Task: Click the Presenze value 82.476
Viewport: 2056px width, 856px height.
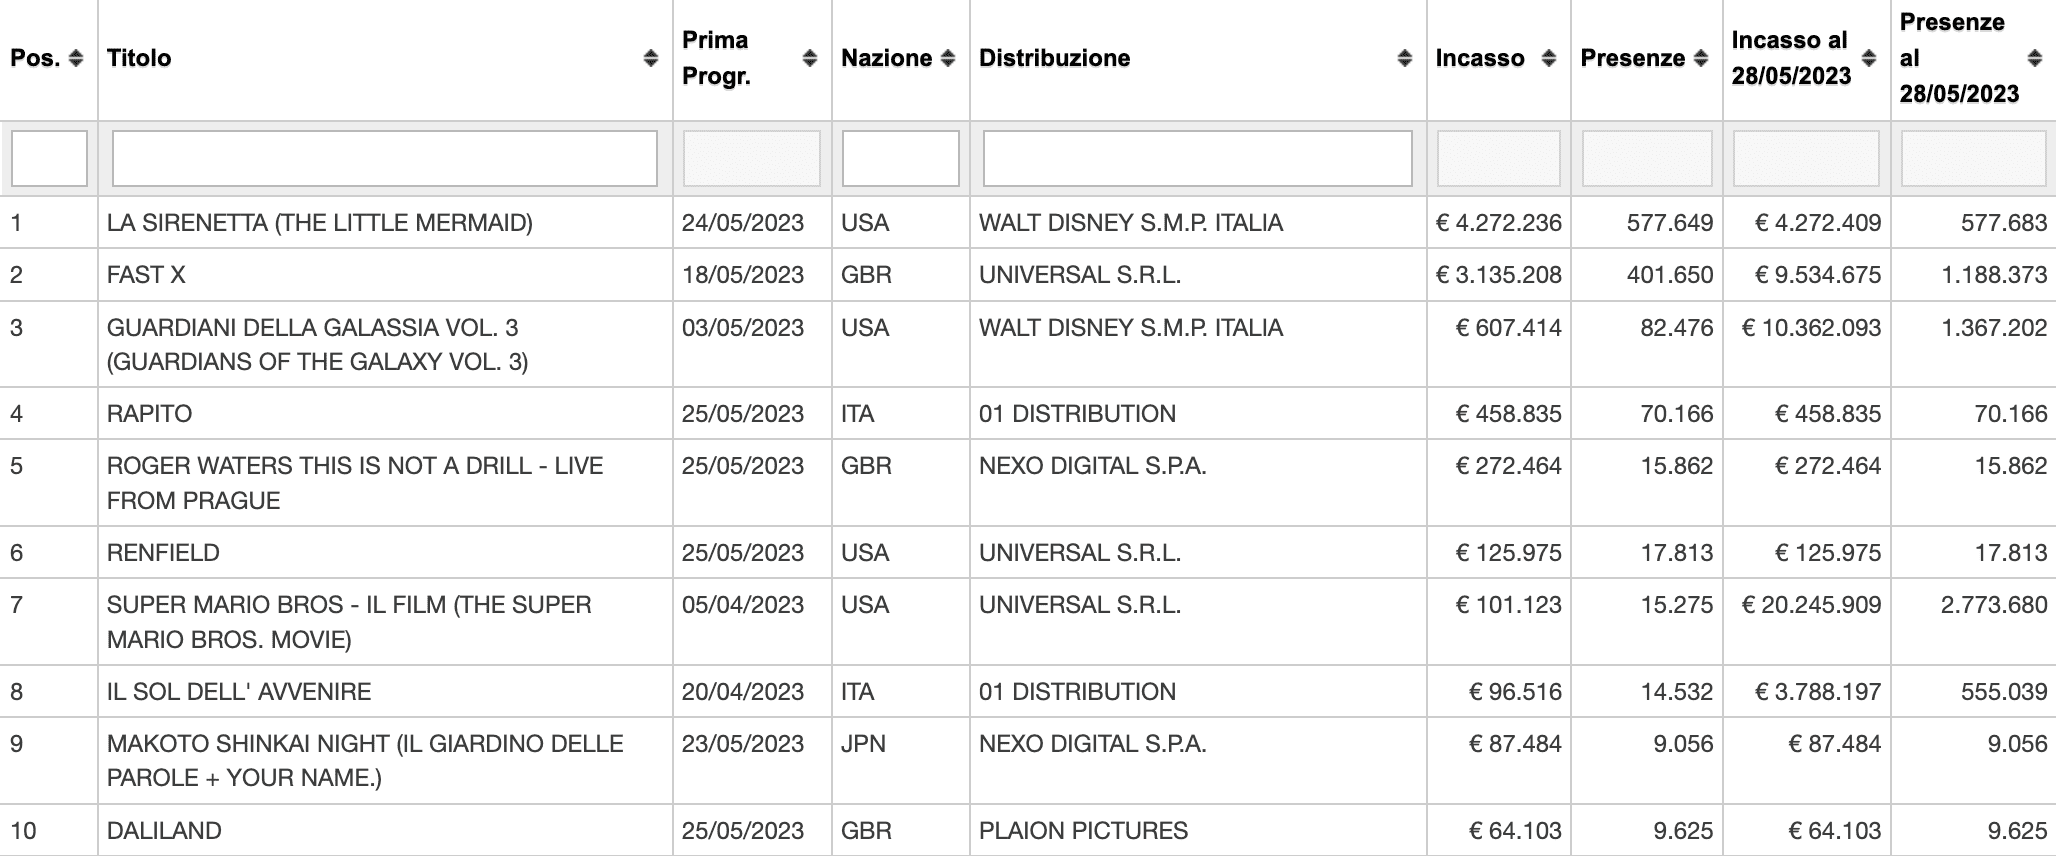Action: click(1677, 327)
